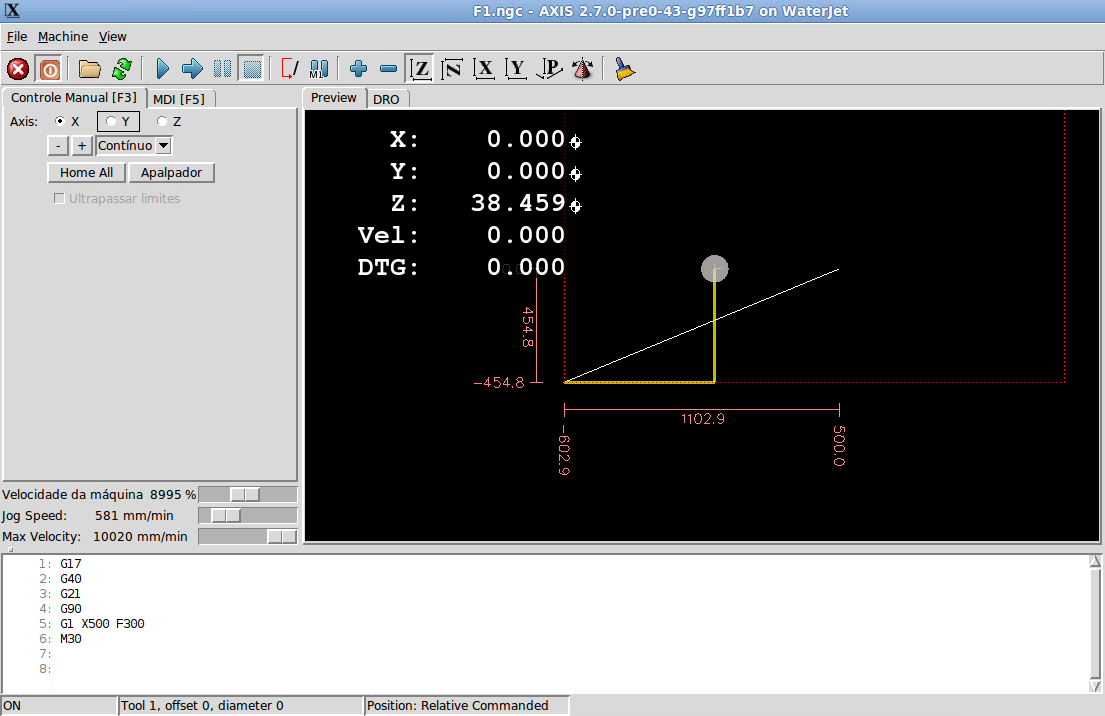The height and width of the screenshot is (716, 1105).
Task: Open the Machine menu
Action: point(63,37)
